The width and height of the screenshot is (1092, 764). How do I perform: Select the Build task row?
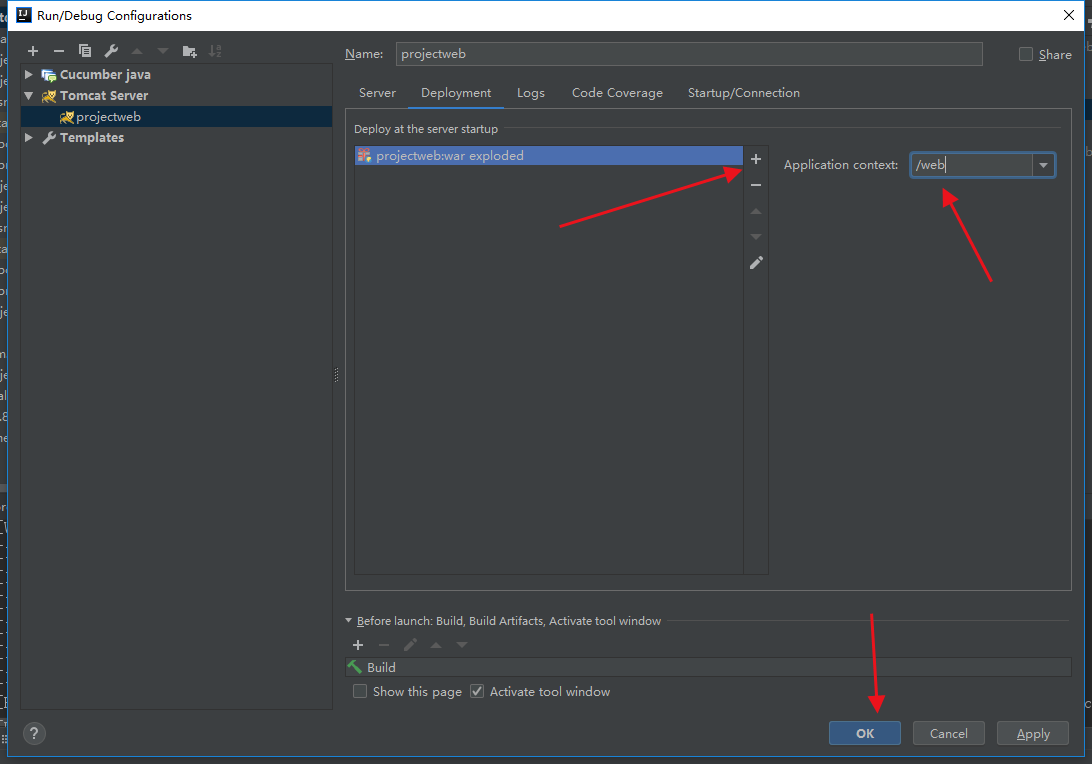pos(708,667)
